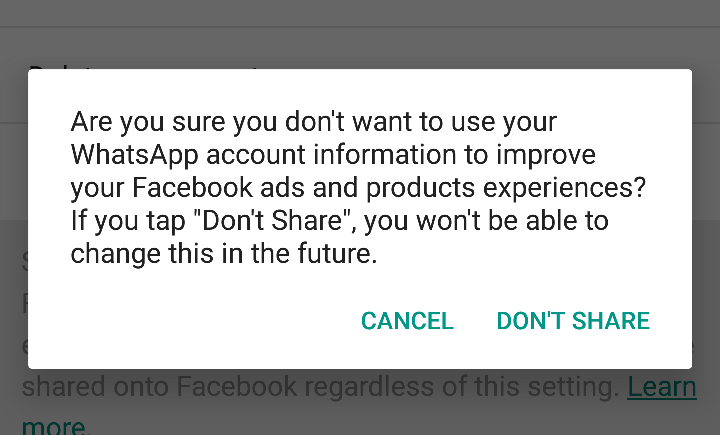Tap the word "more." of the link
This screenshot has width=720, height=435.
pyautogui.click(x=54, y=424)
